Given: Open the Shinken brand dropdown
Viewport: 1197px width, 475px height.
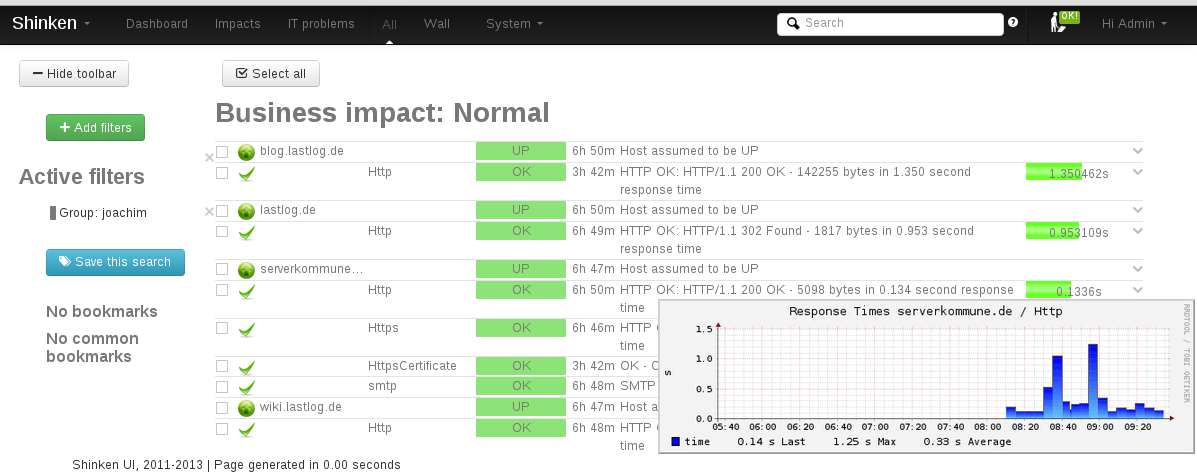Looking at the screenshot, I should coord(51,23).
